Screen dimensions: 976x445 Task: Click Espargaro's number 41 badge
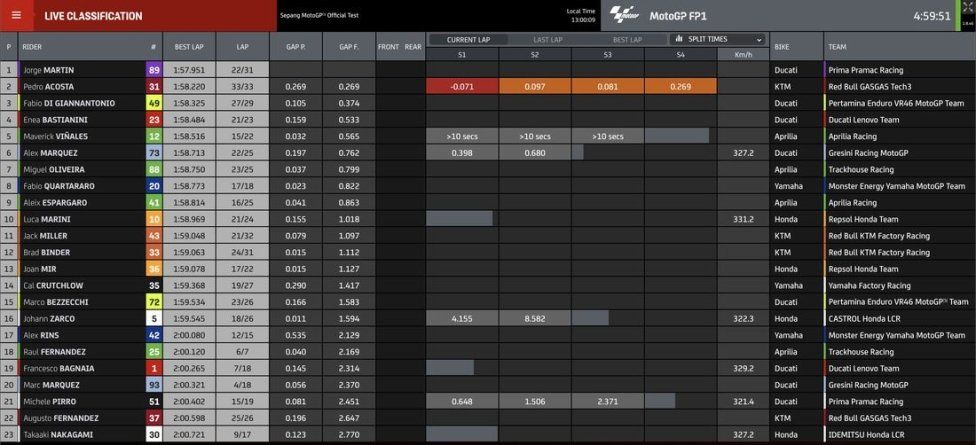tap(154, 202)
